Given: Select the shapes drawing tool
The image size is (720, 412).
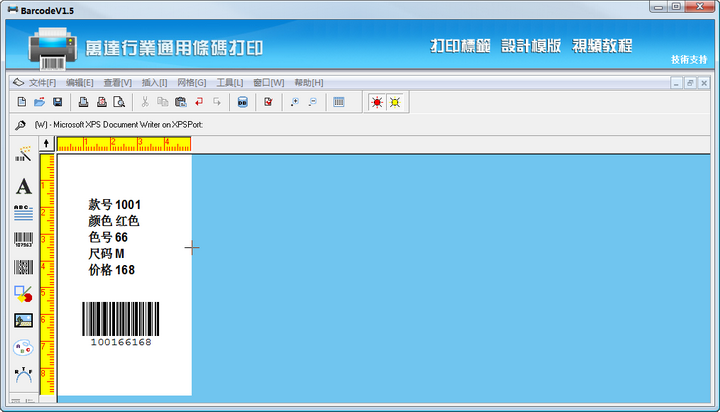Looking at the screenshot, I should click(23, 294).
